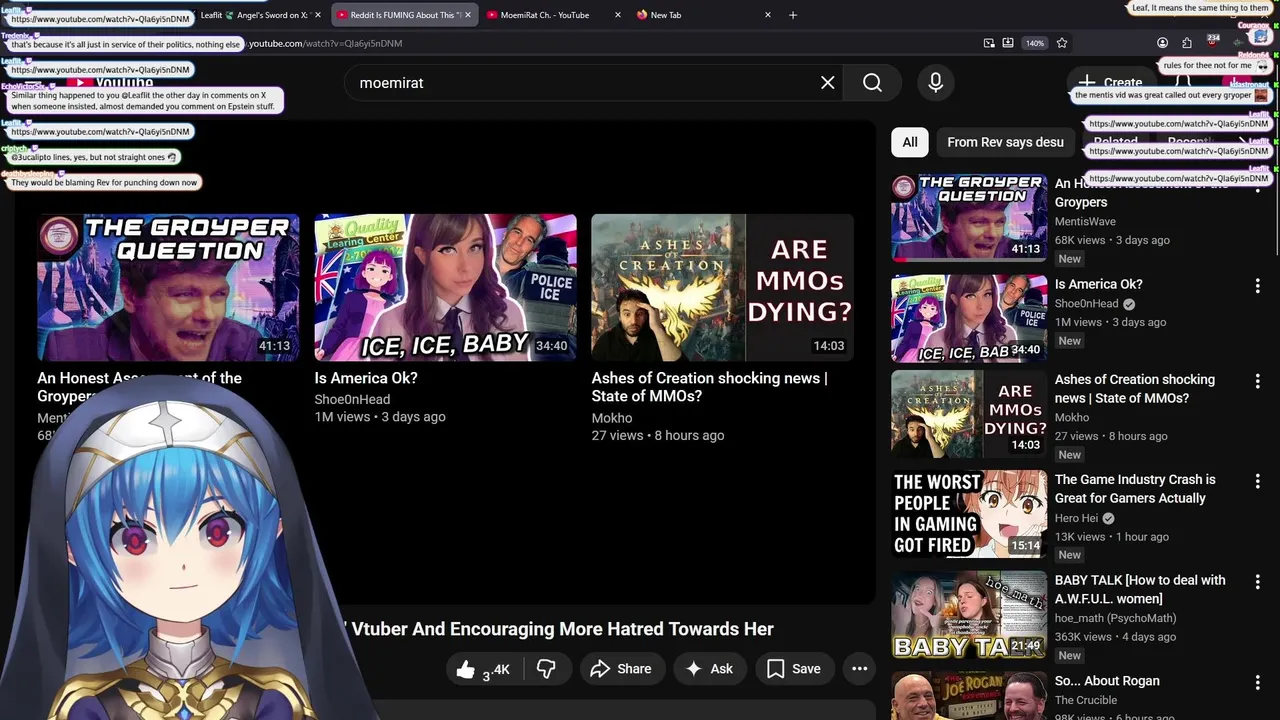Screen dimensions: 1280x720
Task: Dislike the video with thumbs down
Action: [546, 669]
